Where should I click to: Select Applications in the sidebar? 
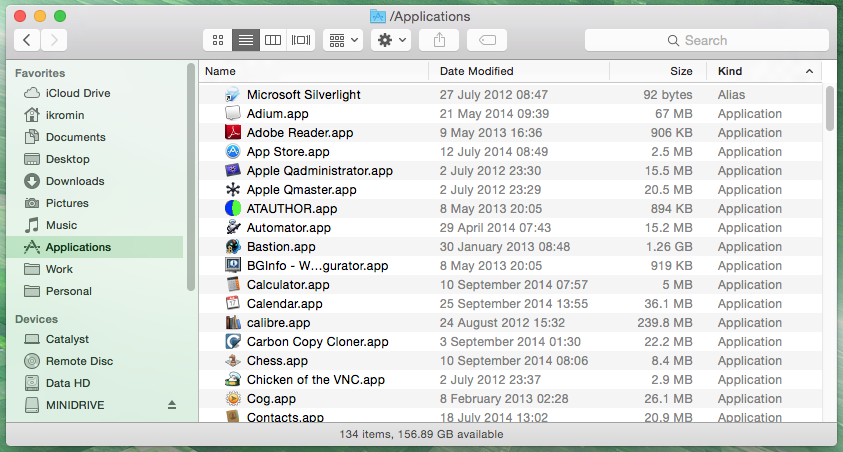point(95,247)
